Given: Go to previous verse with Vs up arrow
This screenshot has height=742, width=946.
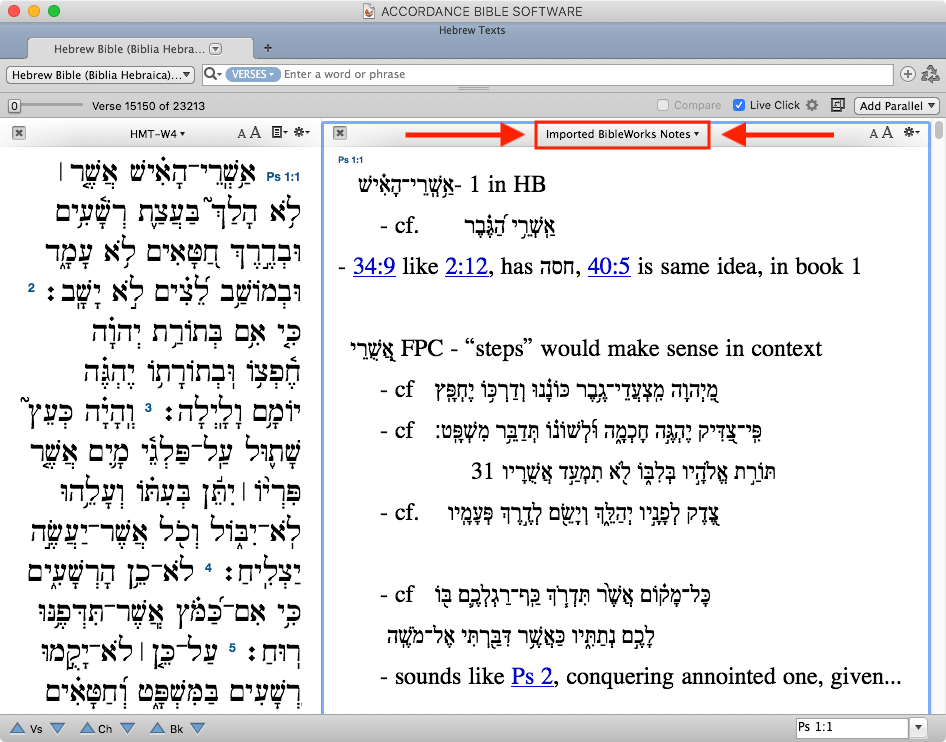Looking at the screenshot, I should (x=17, y=728).
